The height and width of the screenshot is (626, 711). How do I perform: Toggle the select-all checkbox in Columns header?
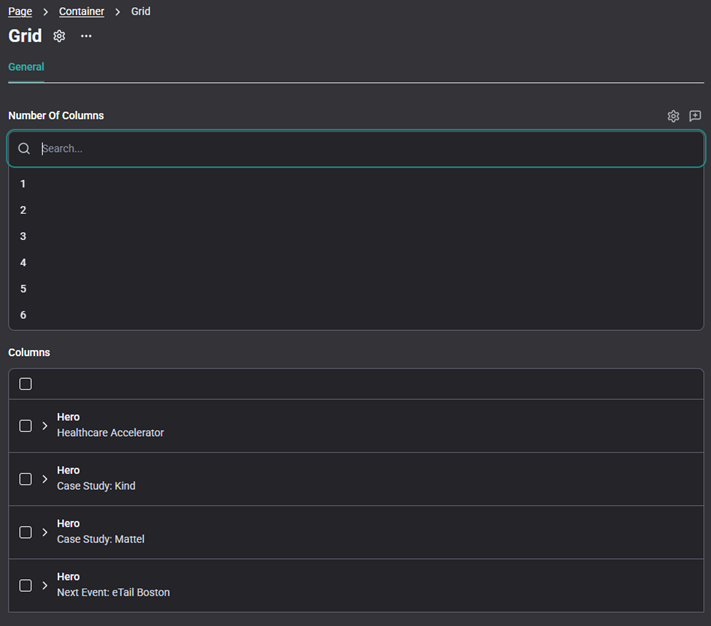[25, 384]
